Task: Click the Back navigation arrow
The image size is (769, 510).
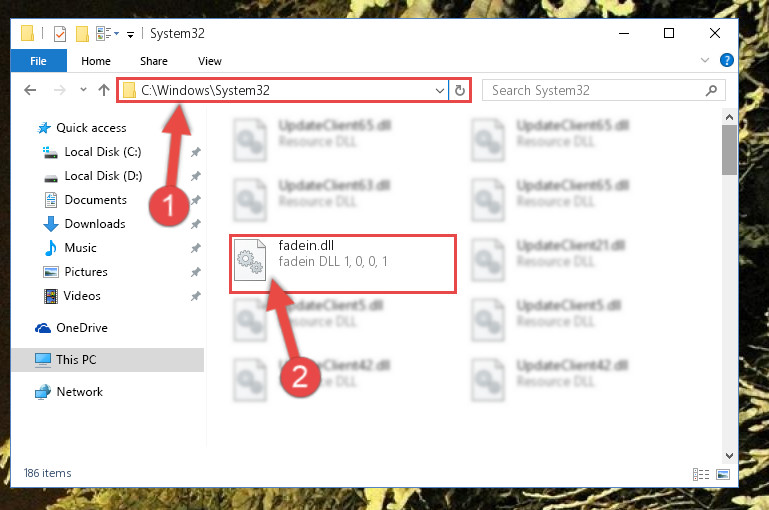Action: pos(30,90)
